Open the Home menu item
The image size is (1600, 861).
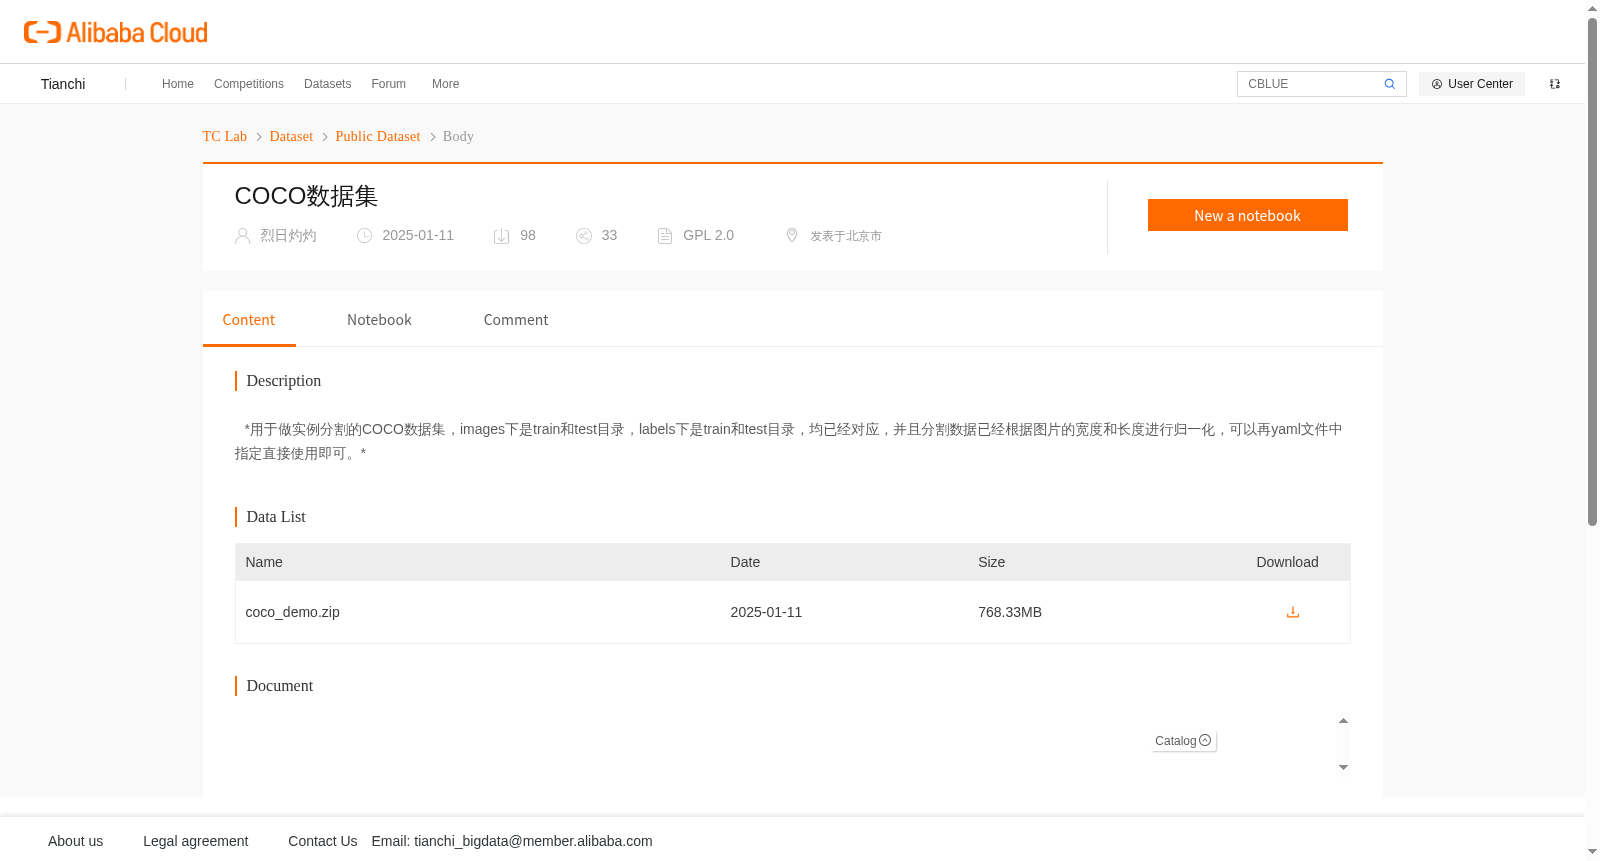[x=178, y=84]
